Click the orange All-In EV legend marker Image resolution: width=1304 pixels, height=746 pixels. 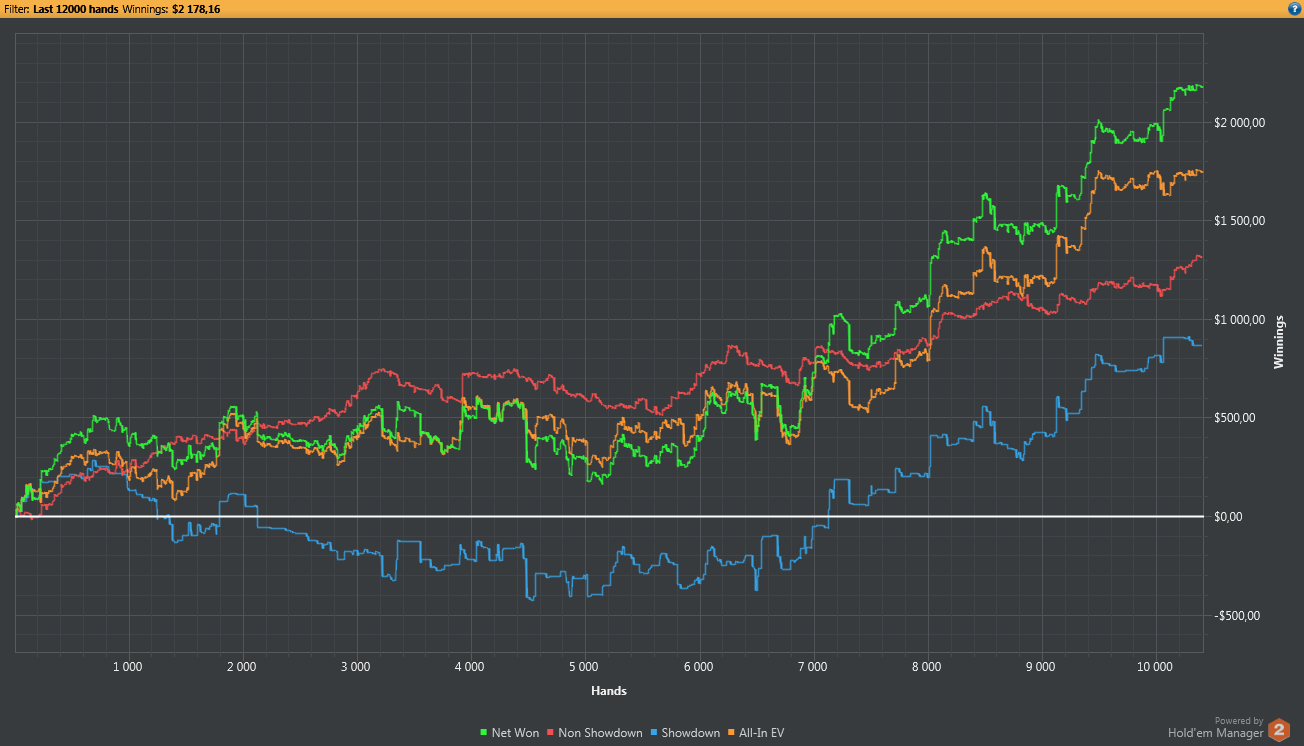[x=731, y=733]
